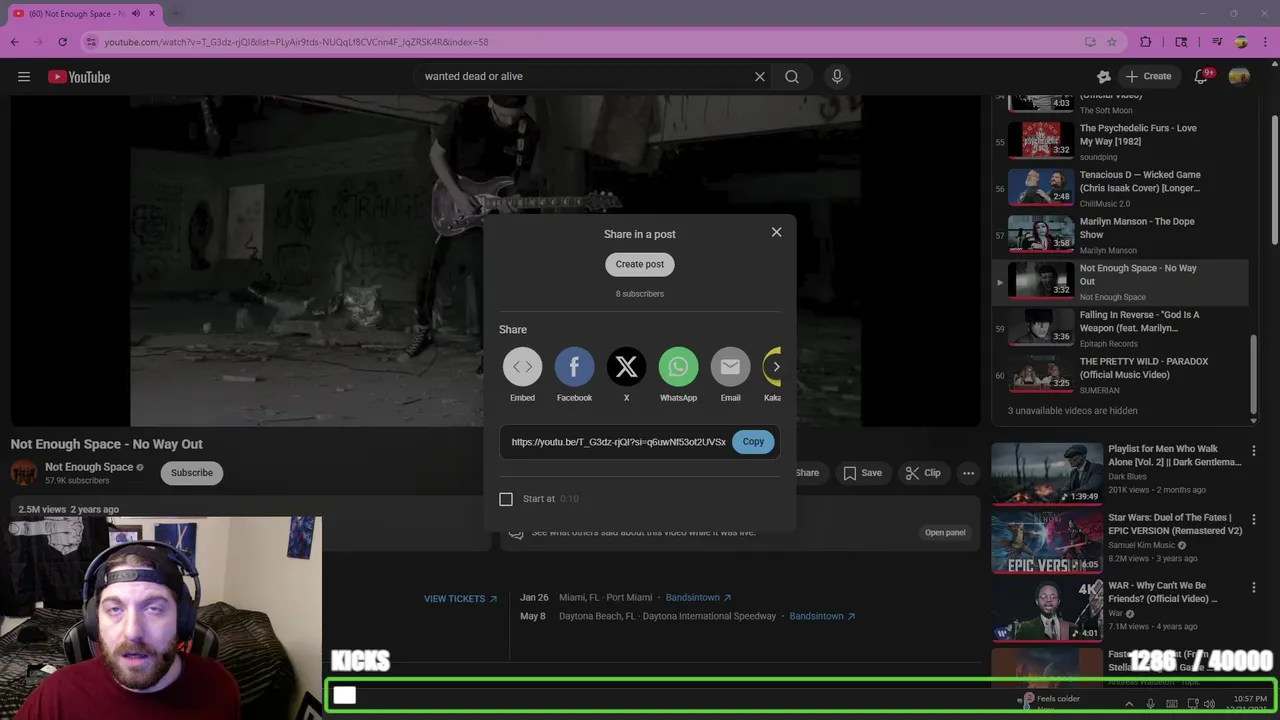Open YouTube hamburger guide menu
Image resolution: width=1280 pixels, height=720 pixels.
tap(24, 77)
